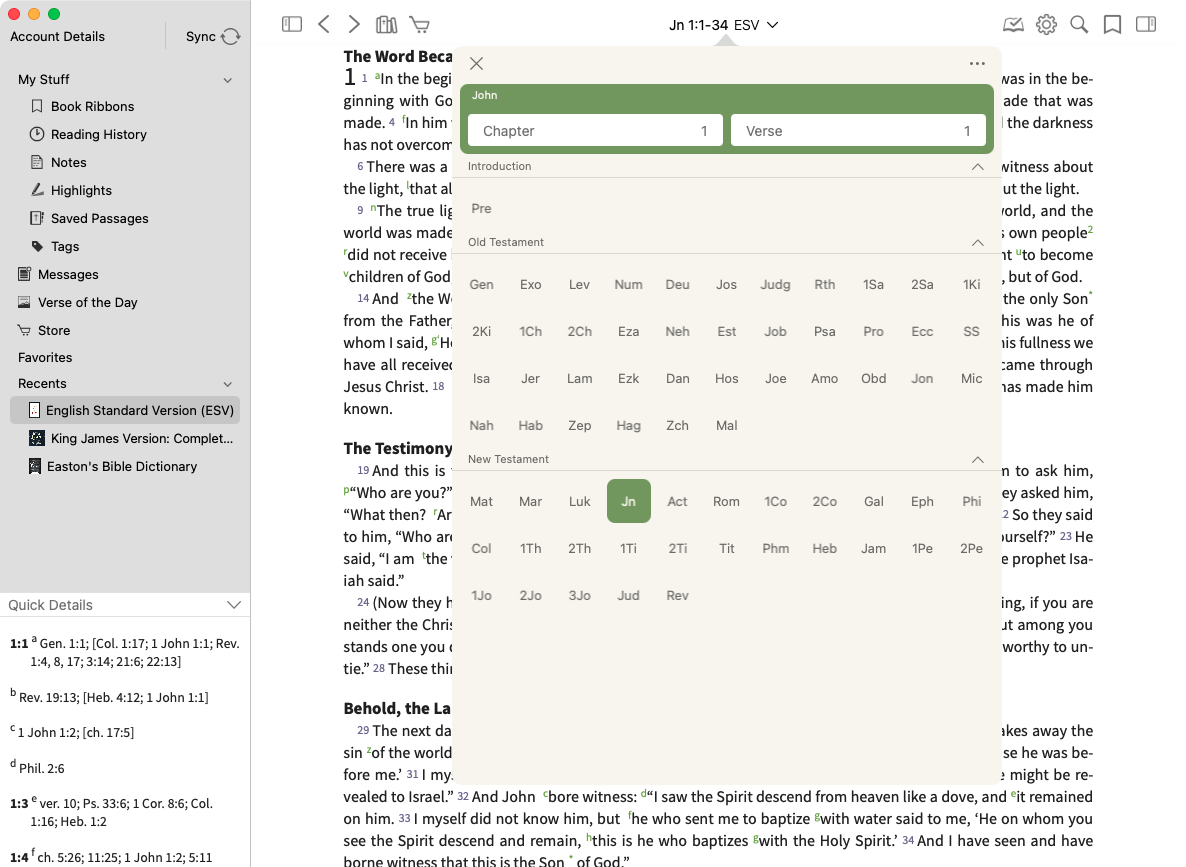The width and height of the screenshot is (1186, 867).
Task: Open the library books icon
Action: pos(386,24)
